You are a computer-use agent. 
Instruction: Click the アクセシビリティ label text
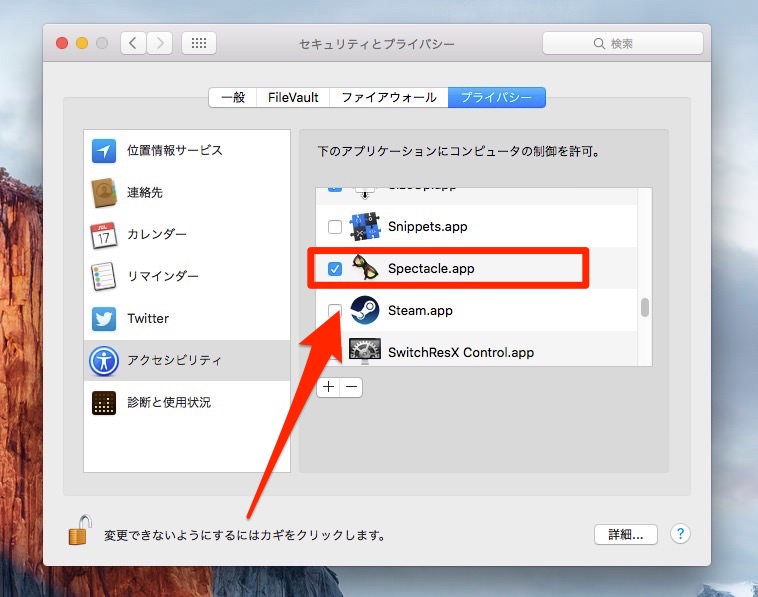tap(174, 360)
